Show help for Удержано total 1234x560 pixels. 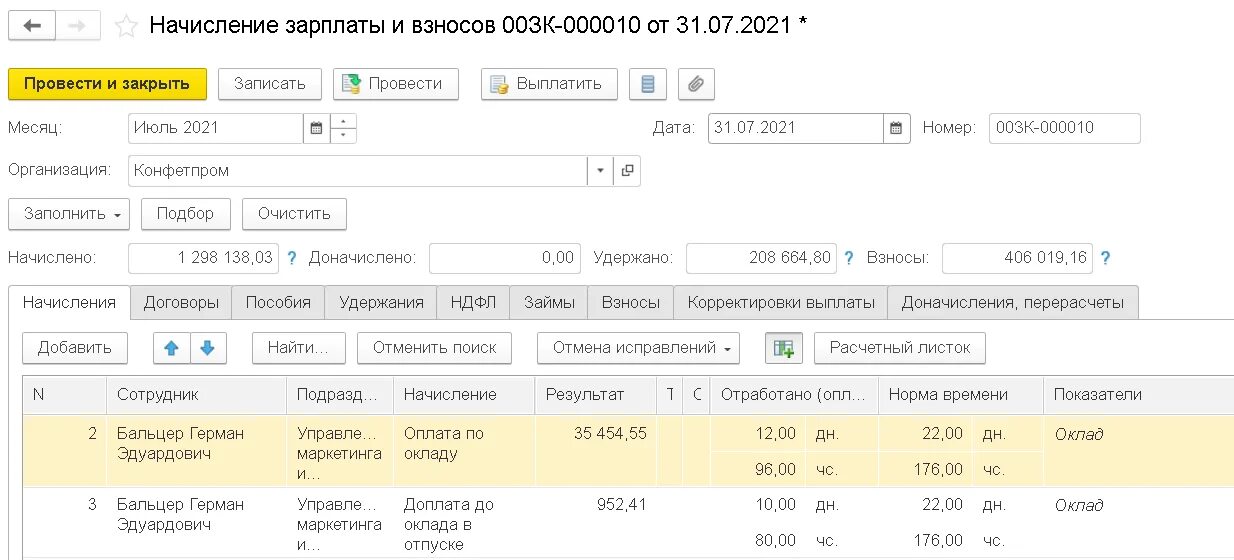pyautogui.click(x=849, y=258)
